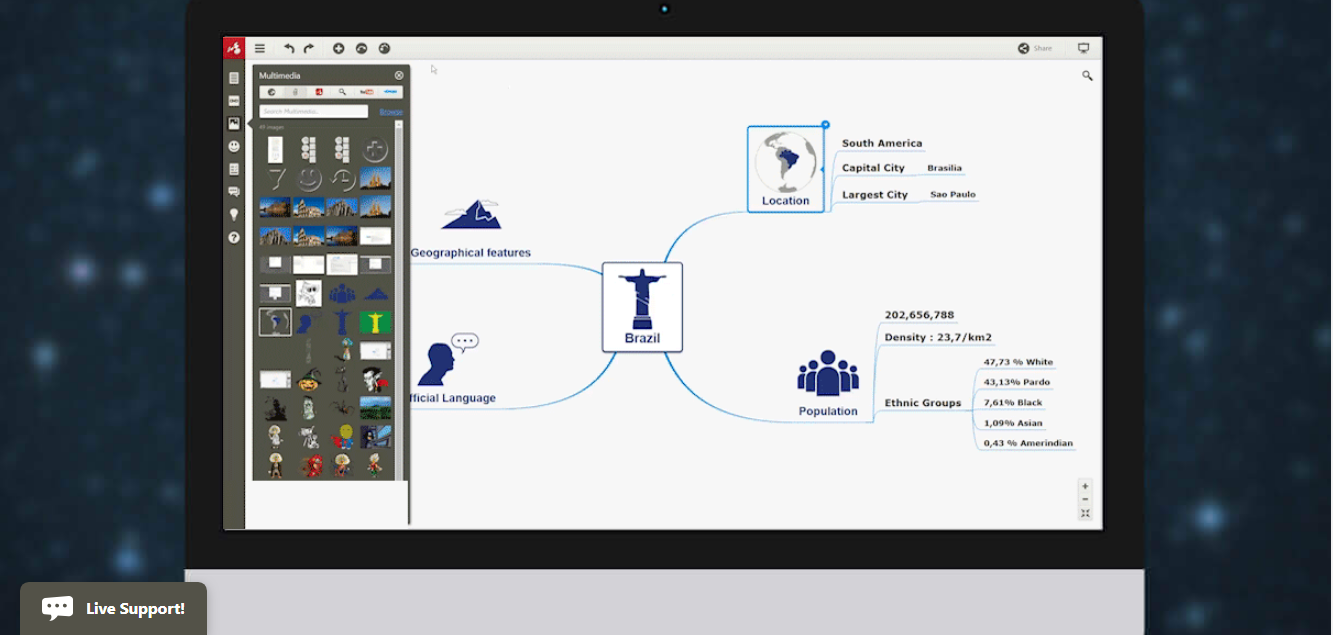
Task: Open the map search magnifier
Action: click(x=1087, y=75)
